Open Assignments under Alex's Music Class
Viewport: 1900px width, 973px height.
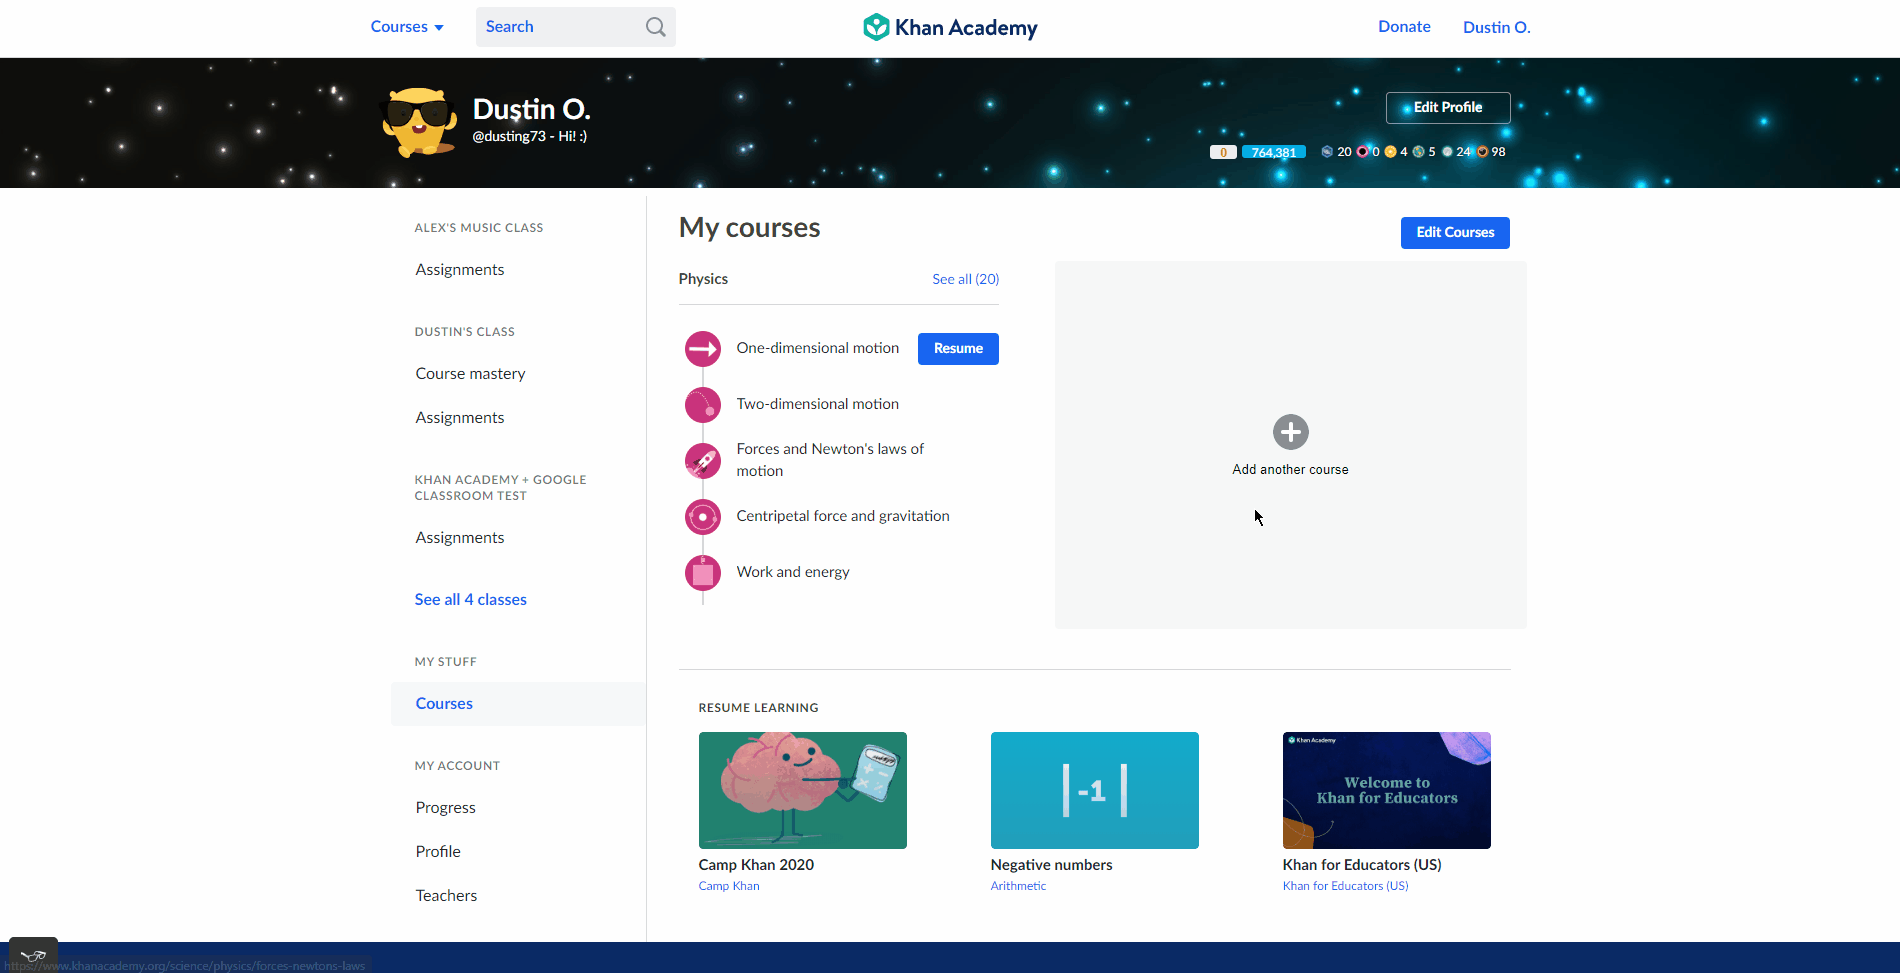(460, 269)
